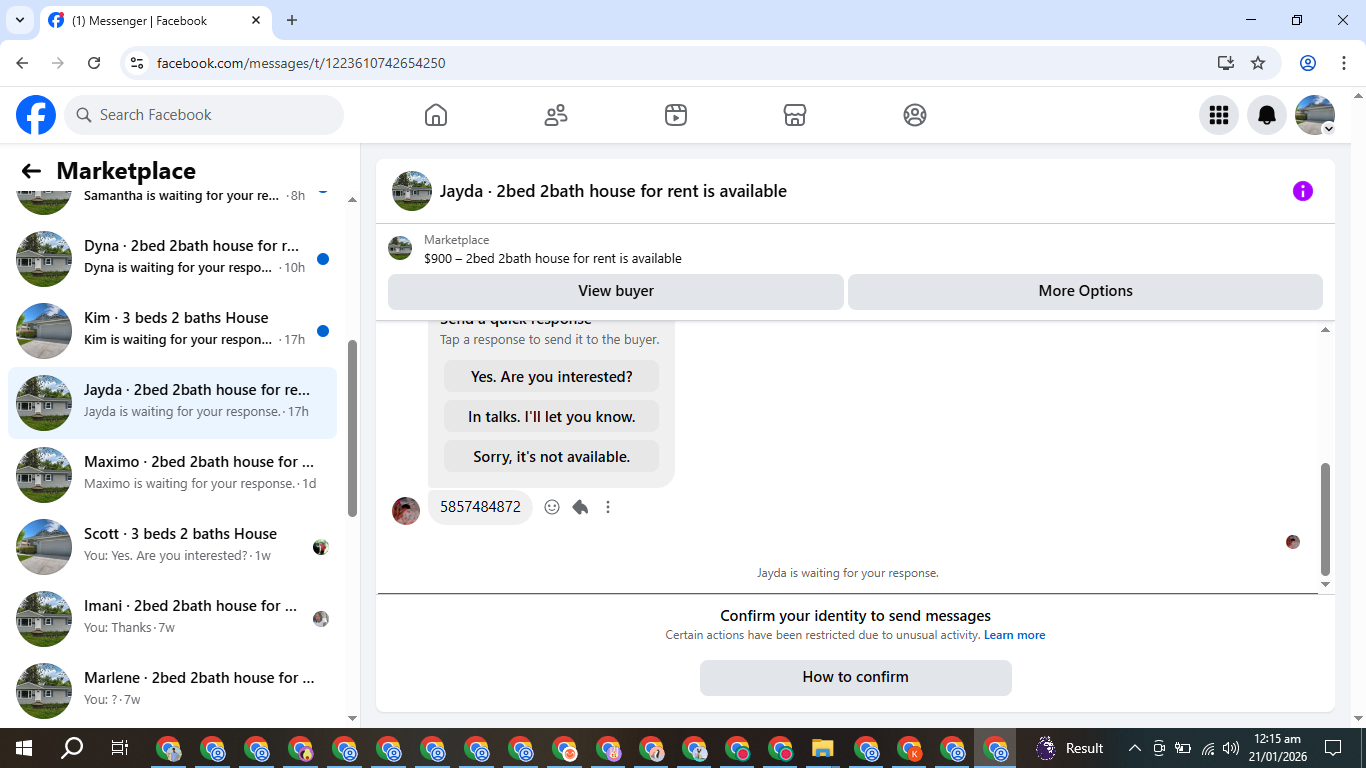Close the Messenger | Facebook tab
Screen dimensions: 1366x768
256,20
